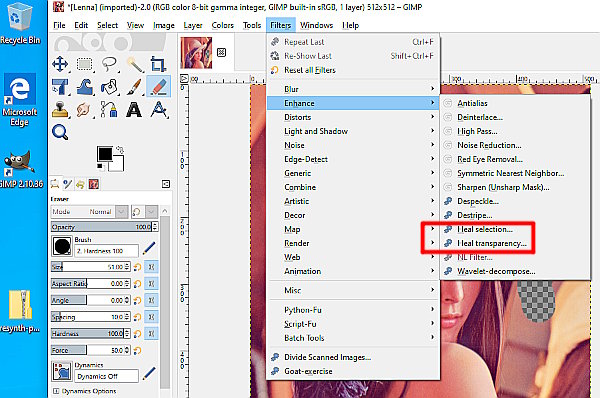Expand the Python-Fu submenu
This screenshot has height=398, width=600.
click(353, 310)
